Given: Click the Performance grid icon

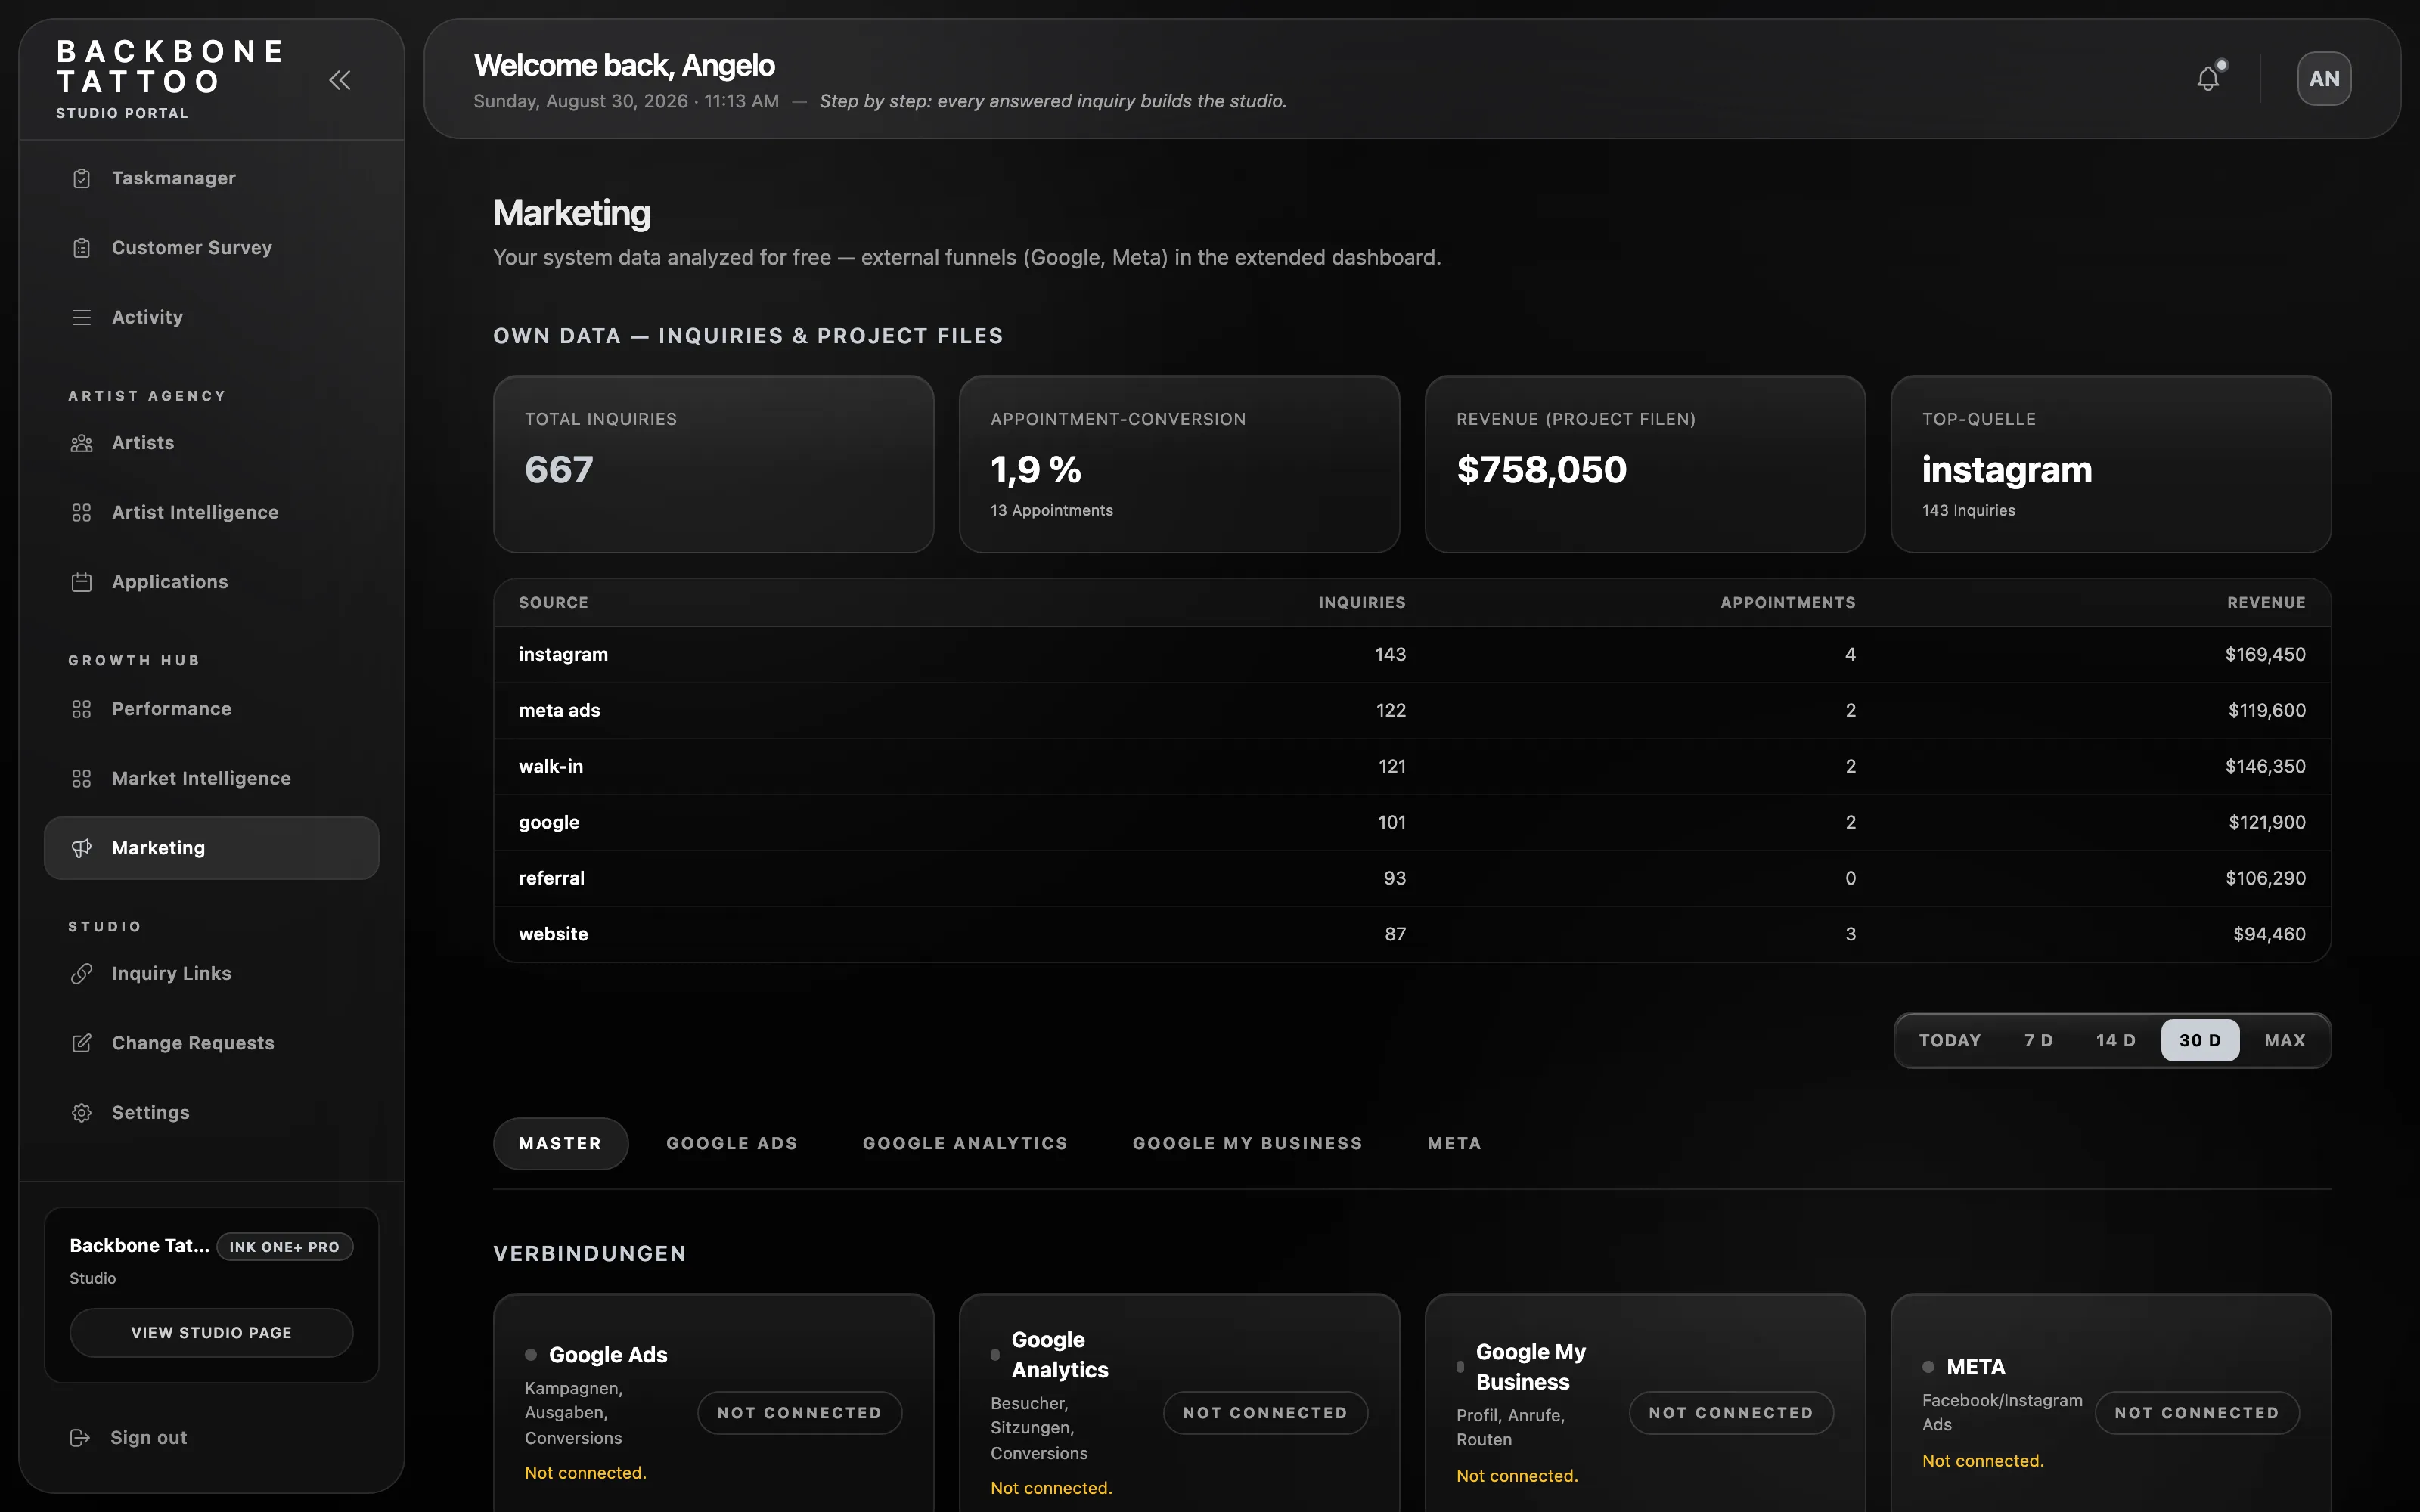Looking at the screenshot, I should tap(82, 709).
